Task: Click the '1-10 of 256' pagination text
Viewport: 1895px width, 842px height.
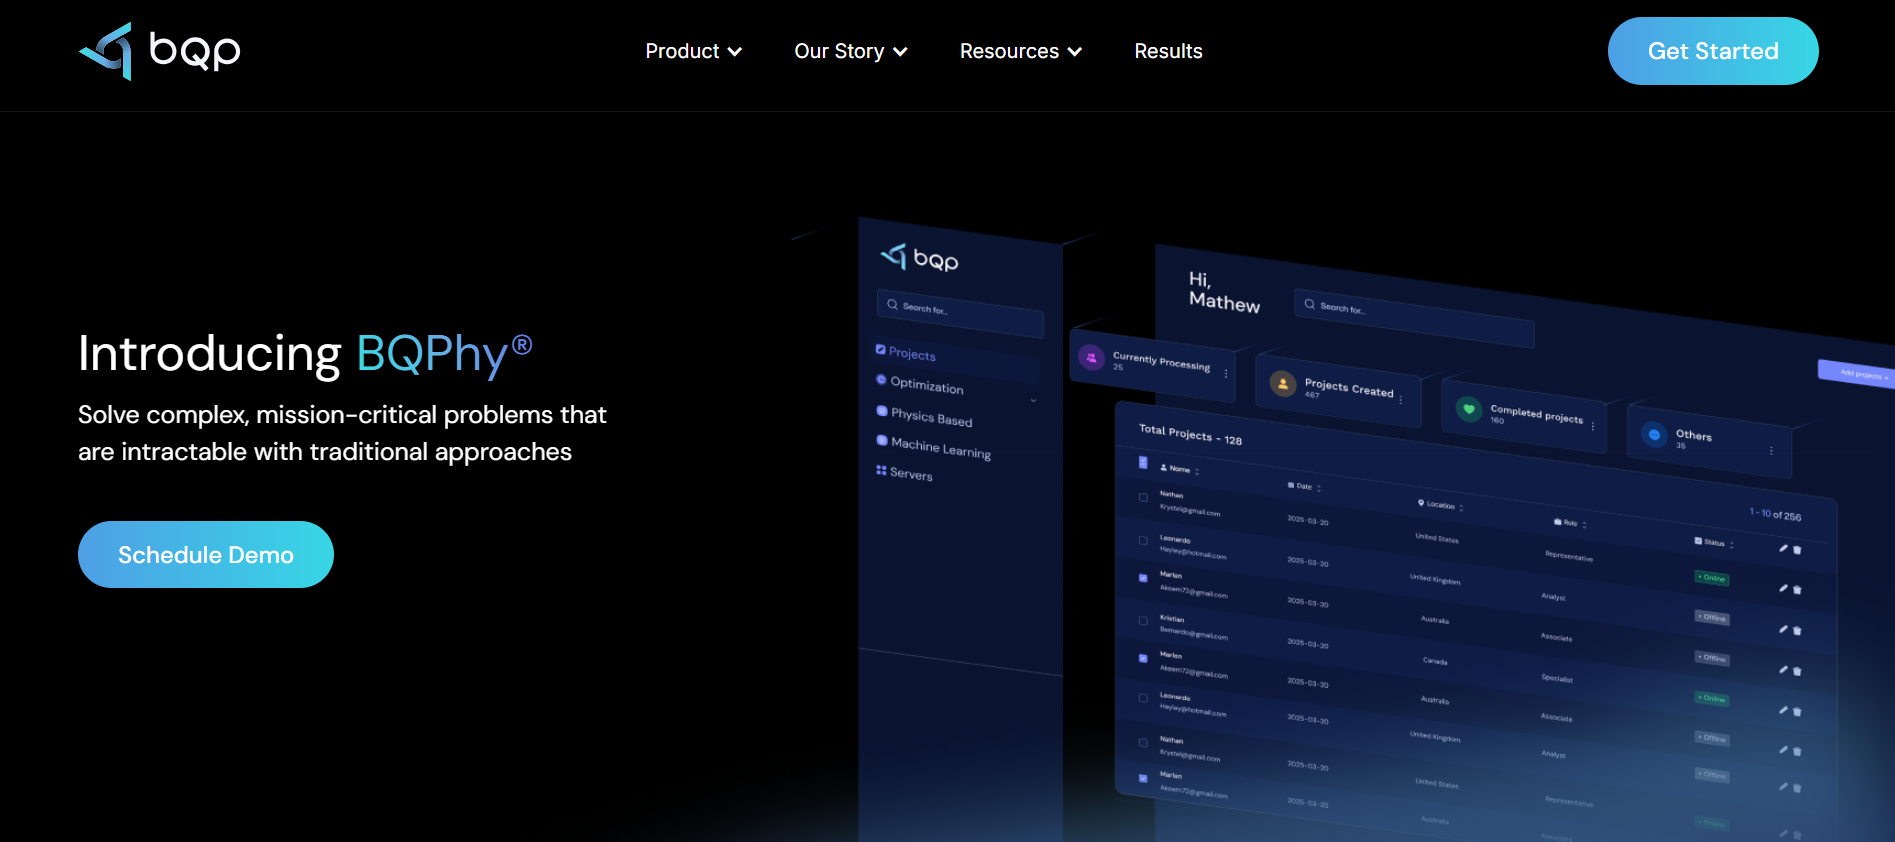Action: tap(1775, 514)
